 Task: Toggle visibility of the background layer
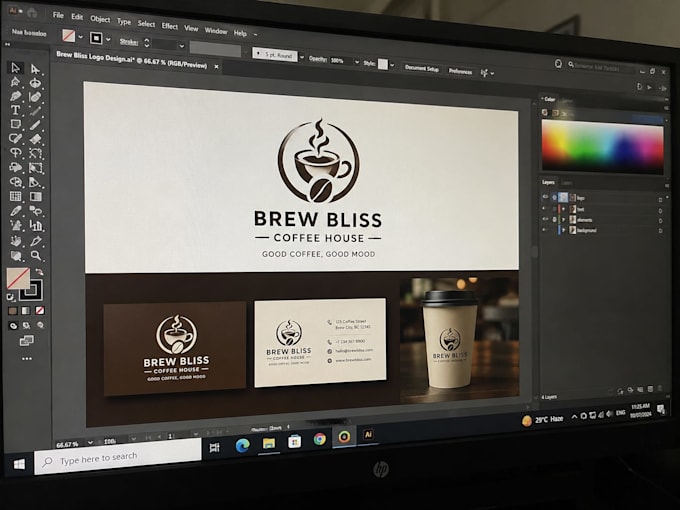point(545,229)
